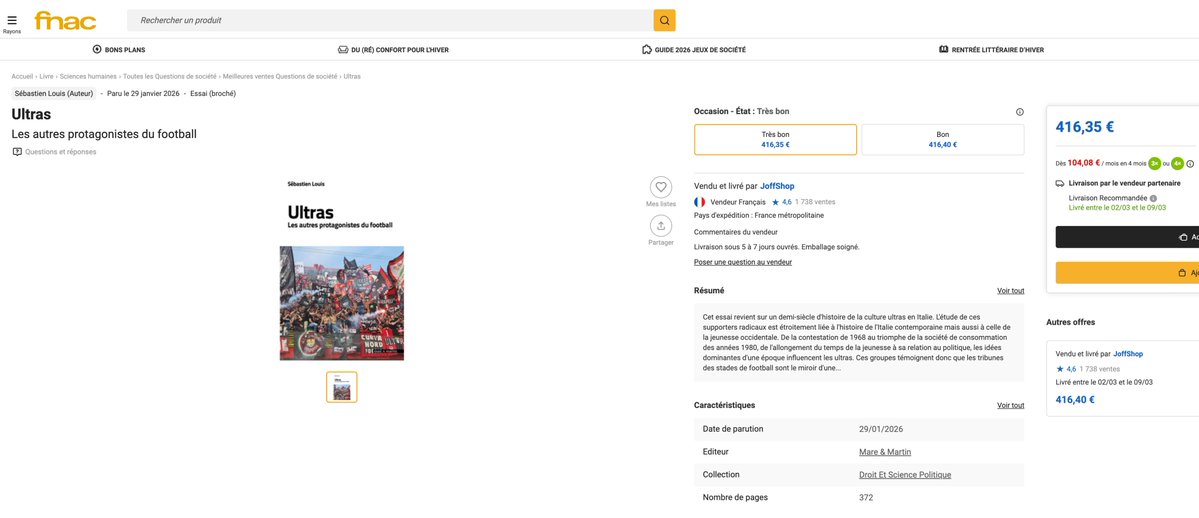Open JoffShop link in Autres offres
Image resolution: width=1199 pixels, height=518 pixels.
1128,354
